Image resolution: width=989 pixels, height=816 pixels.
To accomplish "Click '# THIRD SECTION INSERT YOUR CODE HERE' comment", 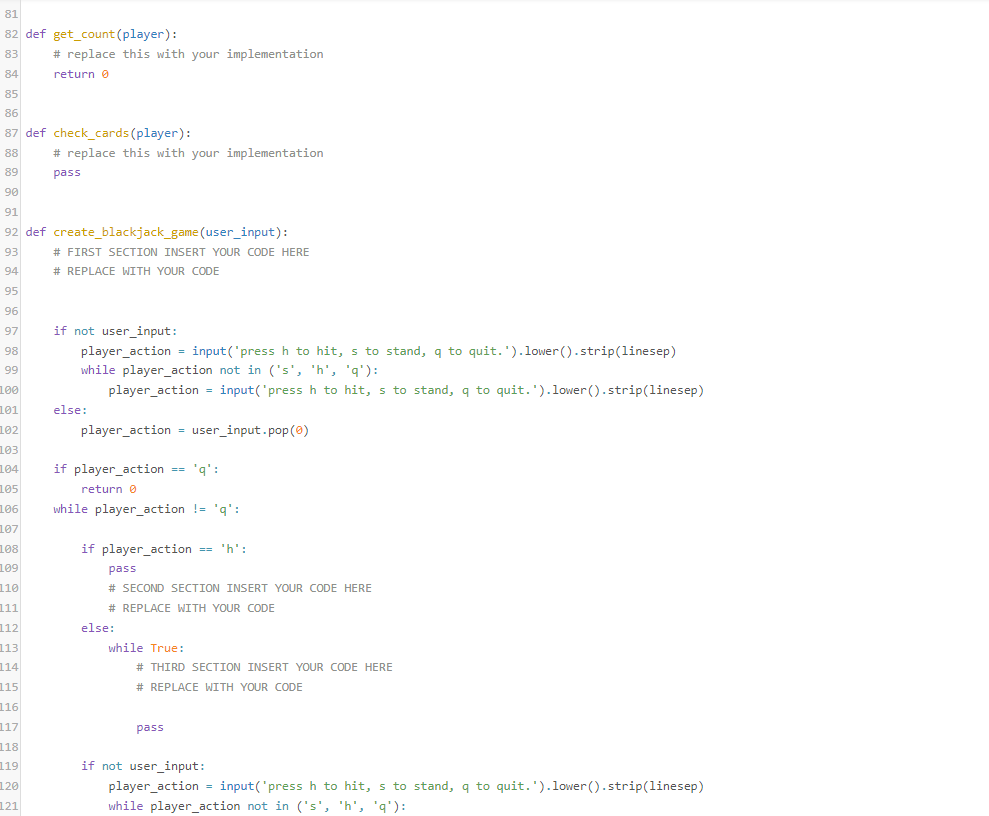I will 264,667.
